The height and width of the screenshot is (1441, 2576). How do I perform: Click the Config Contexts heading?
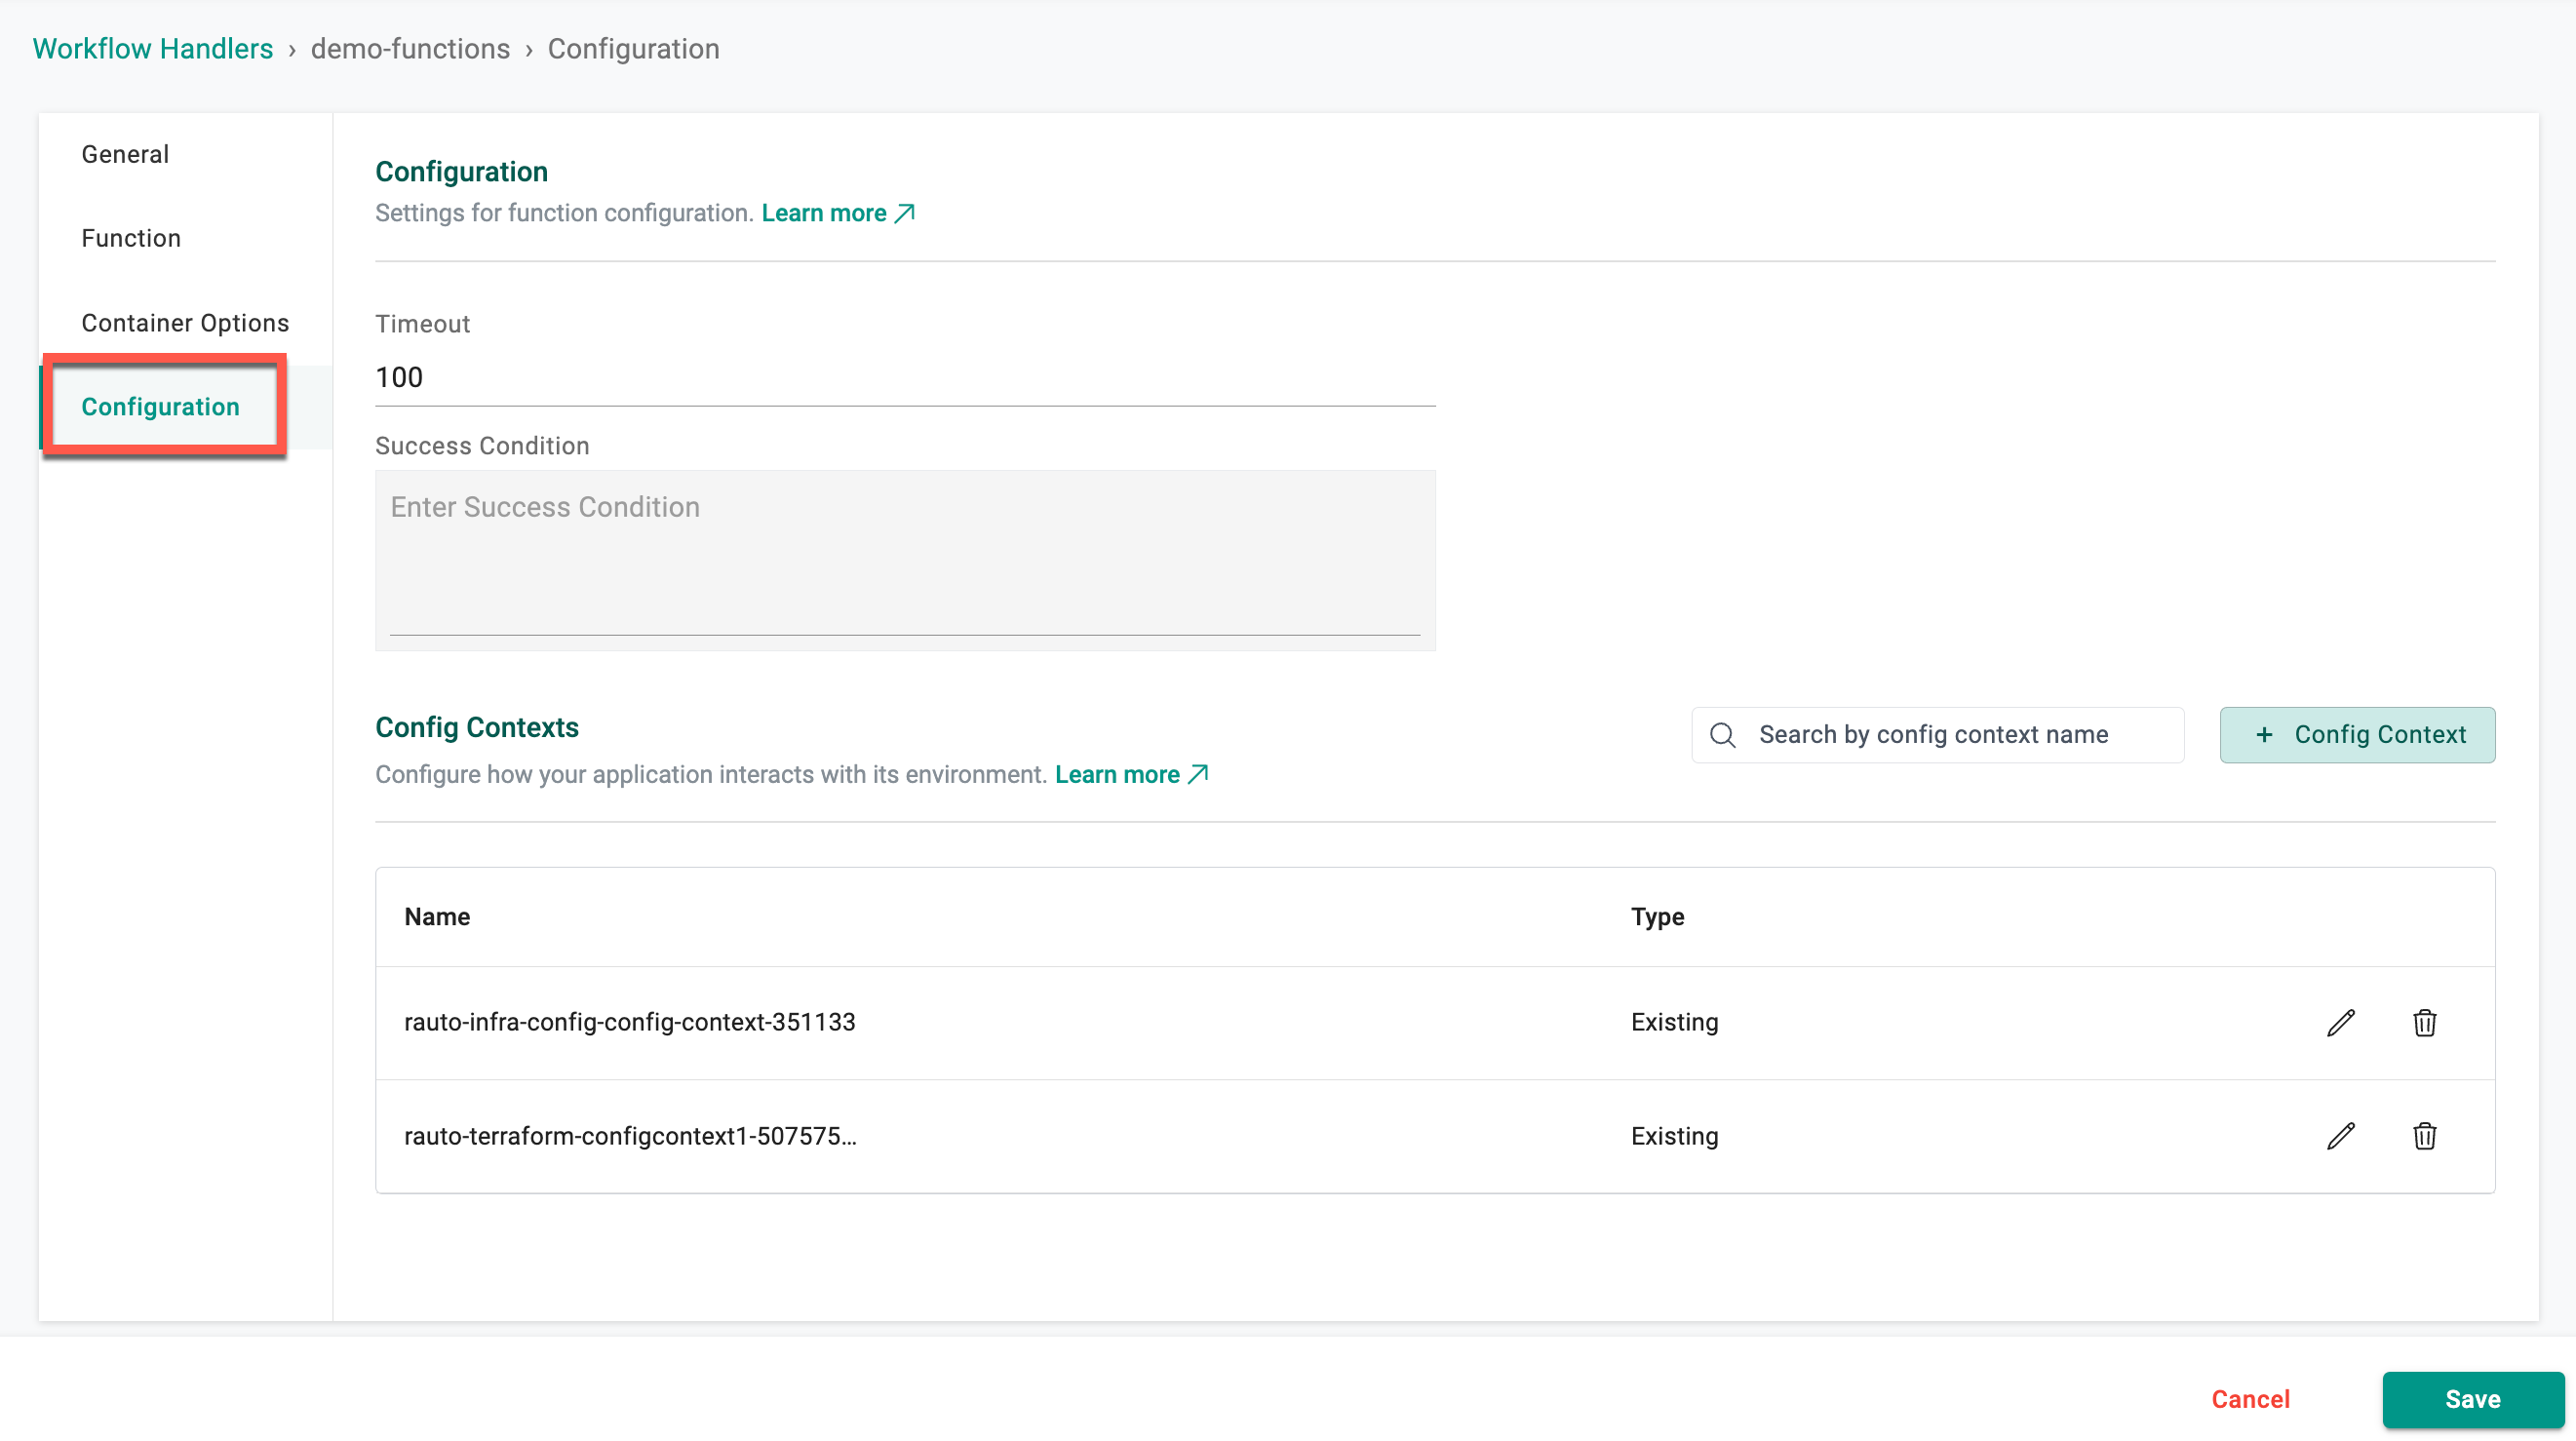pos(477,727)
